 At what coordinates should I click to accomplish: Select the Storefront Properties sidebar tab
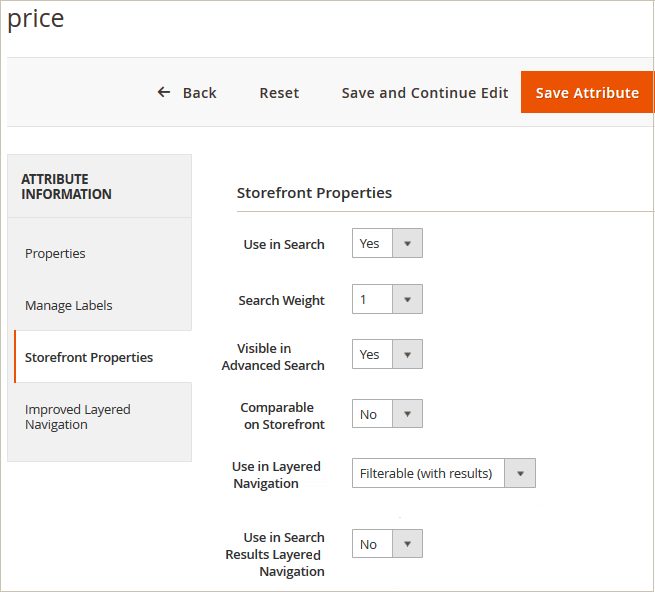coord(89,358)
